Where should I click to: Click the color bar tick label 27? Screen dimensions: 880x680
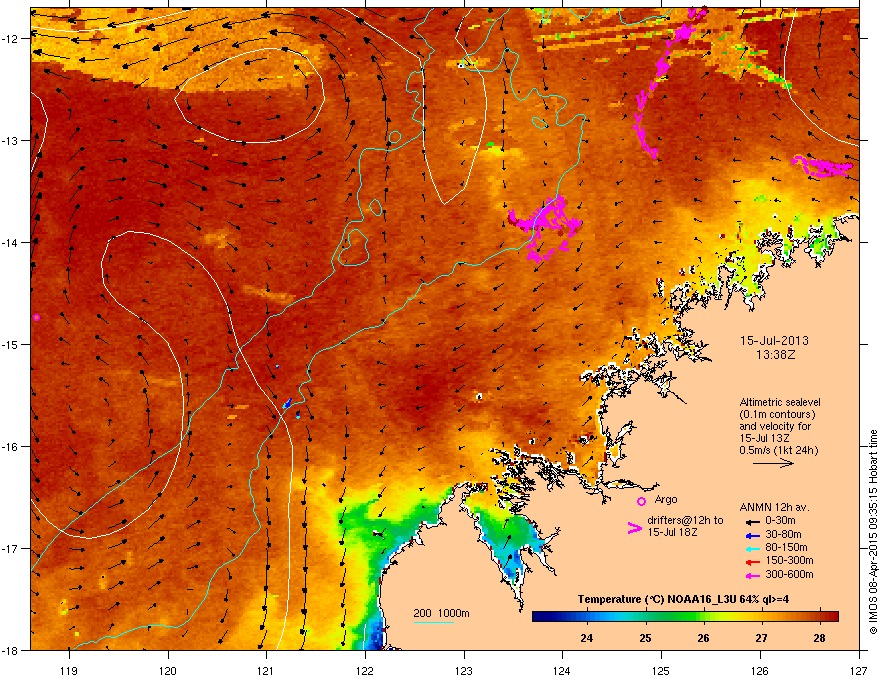point(761,638)
